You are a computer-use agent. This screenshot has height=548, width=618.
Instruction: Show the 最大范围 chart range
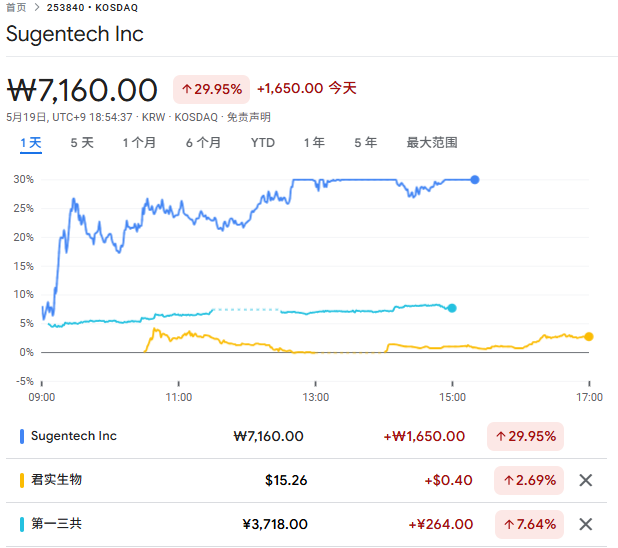pyautogui.click(x=432, y=143)
